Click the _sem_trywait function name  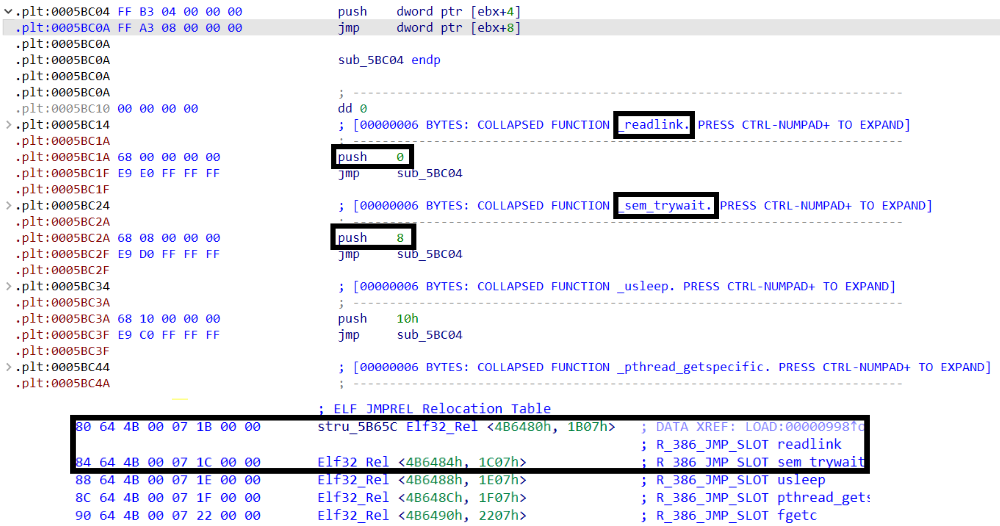coord(665,206)
